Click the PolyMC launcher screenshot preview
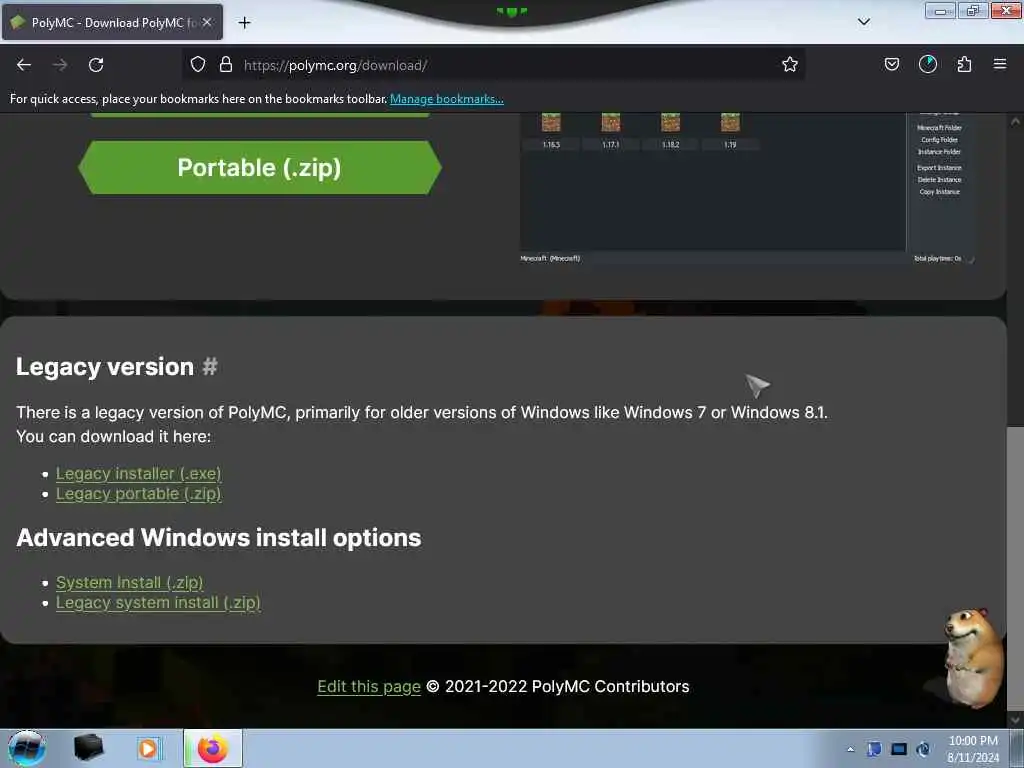Screen dimensions: 1024x768 [747, 188]
